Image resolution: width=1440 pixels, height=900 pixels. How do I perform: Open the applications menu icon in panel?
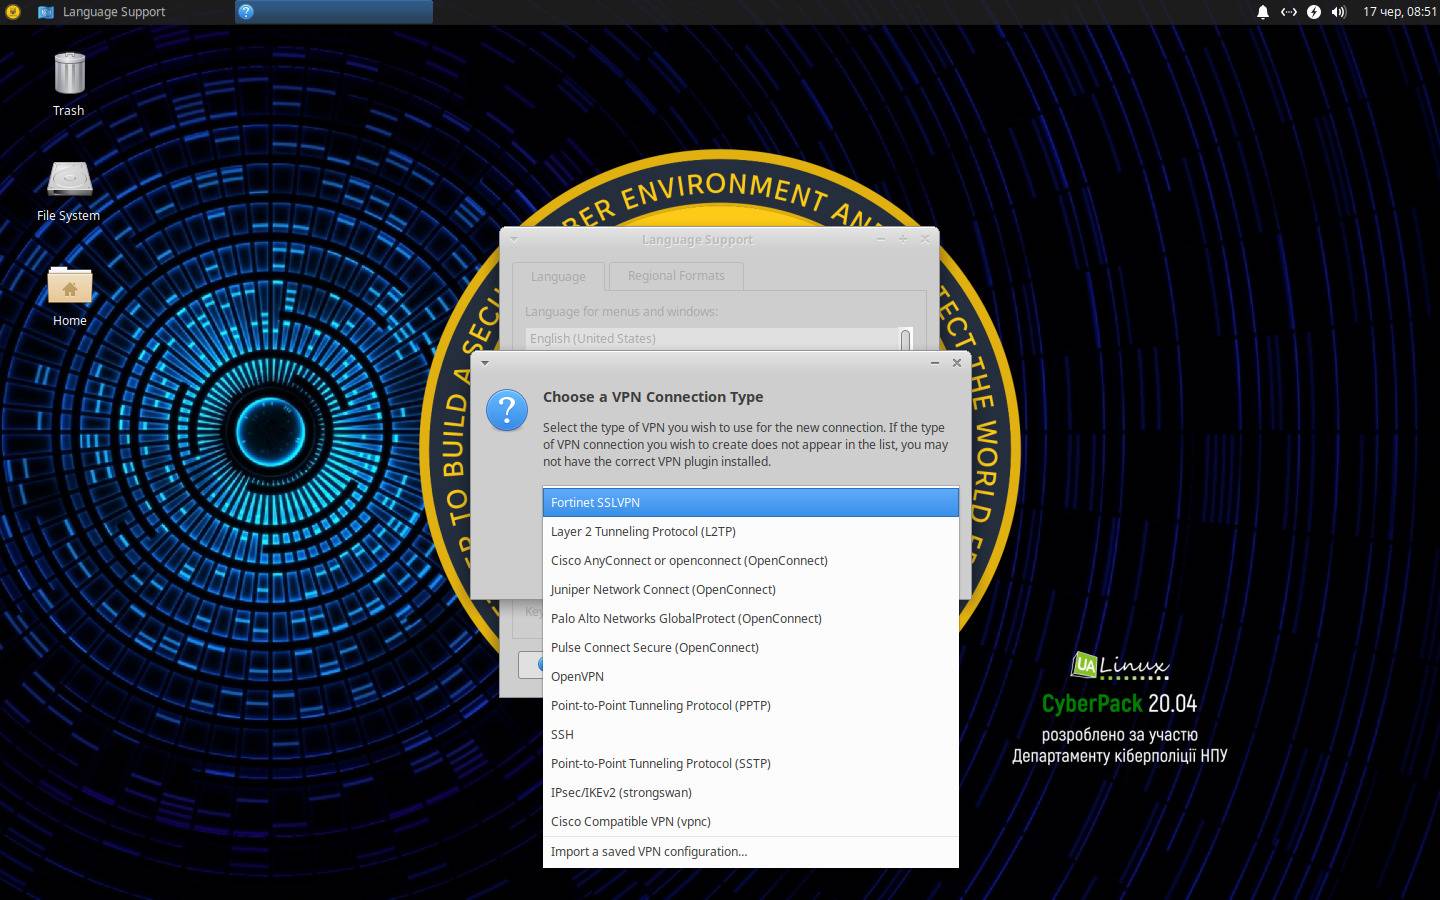click(13, 12)
